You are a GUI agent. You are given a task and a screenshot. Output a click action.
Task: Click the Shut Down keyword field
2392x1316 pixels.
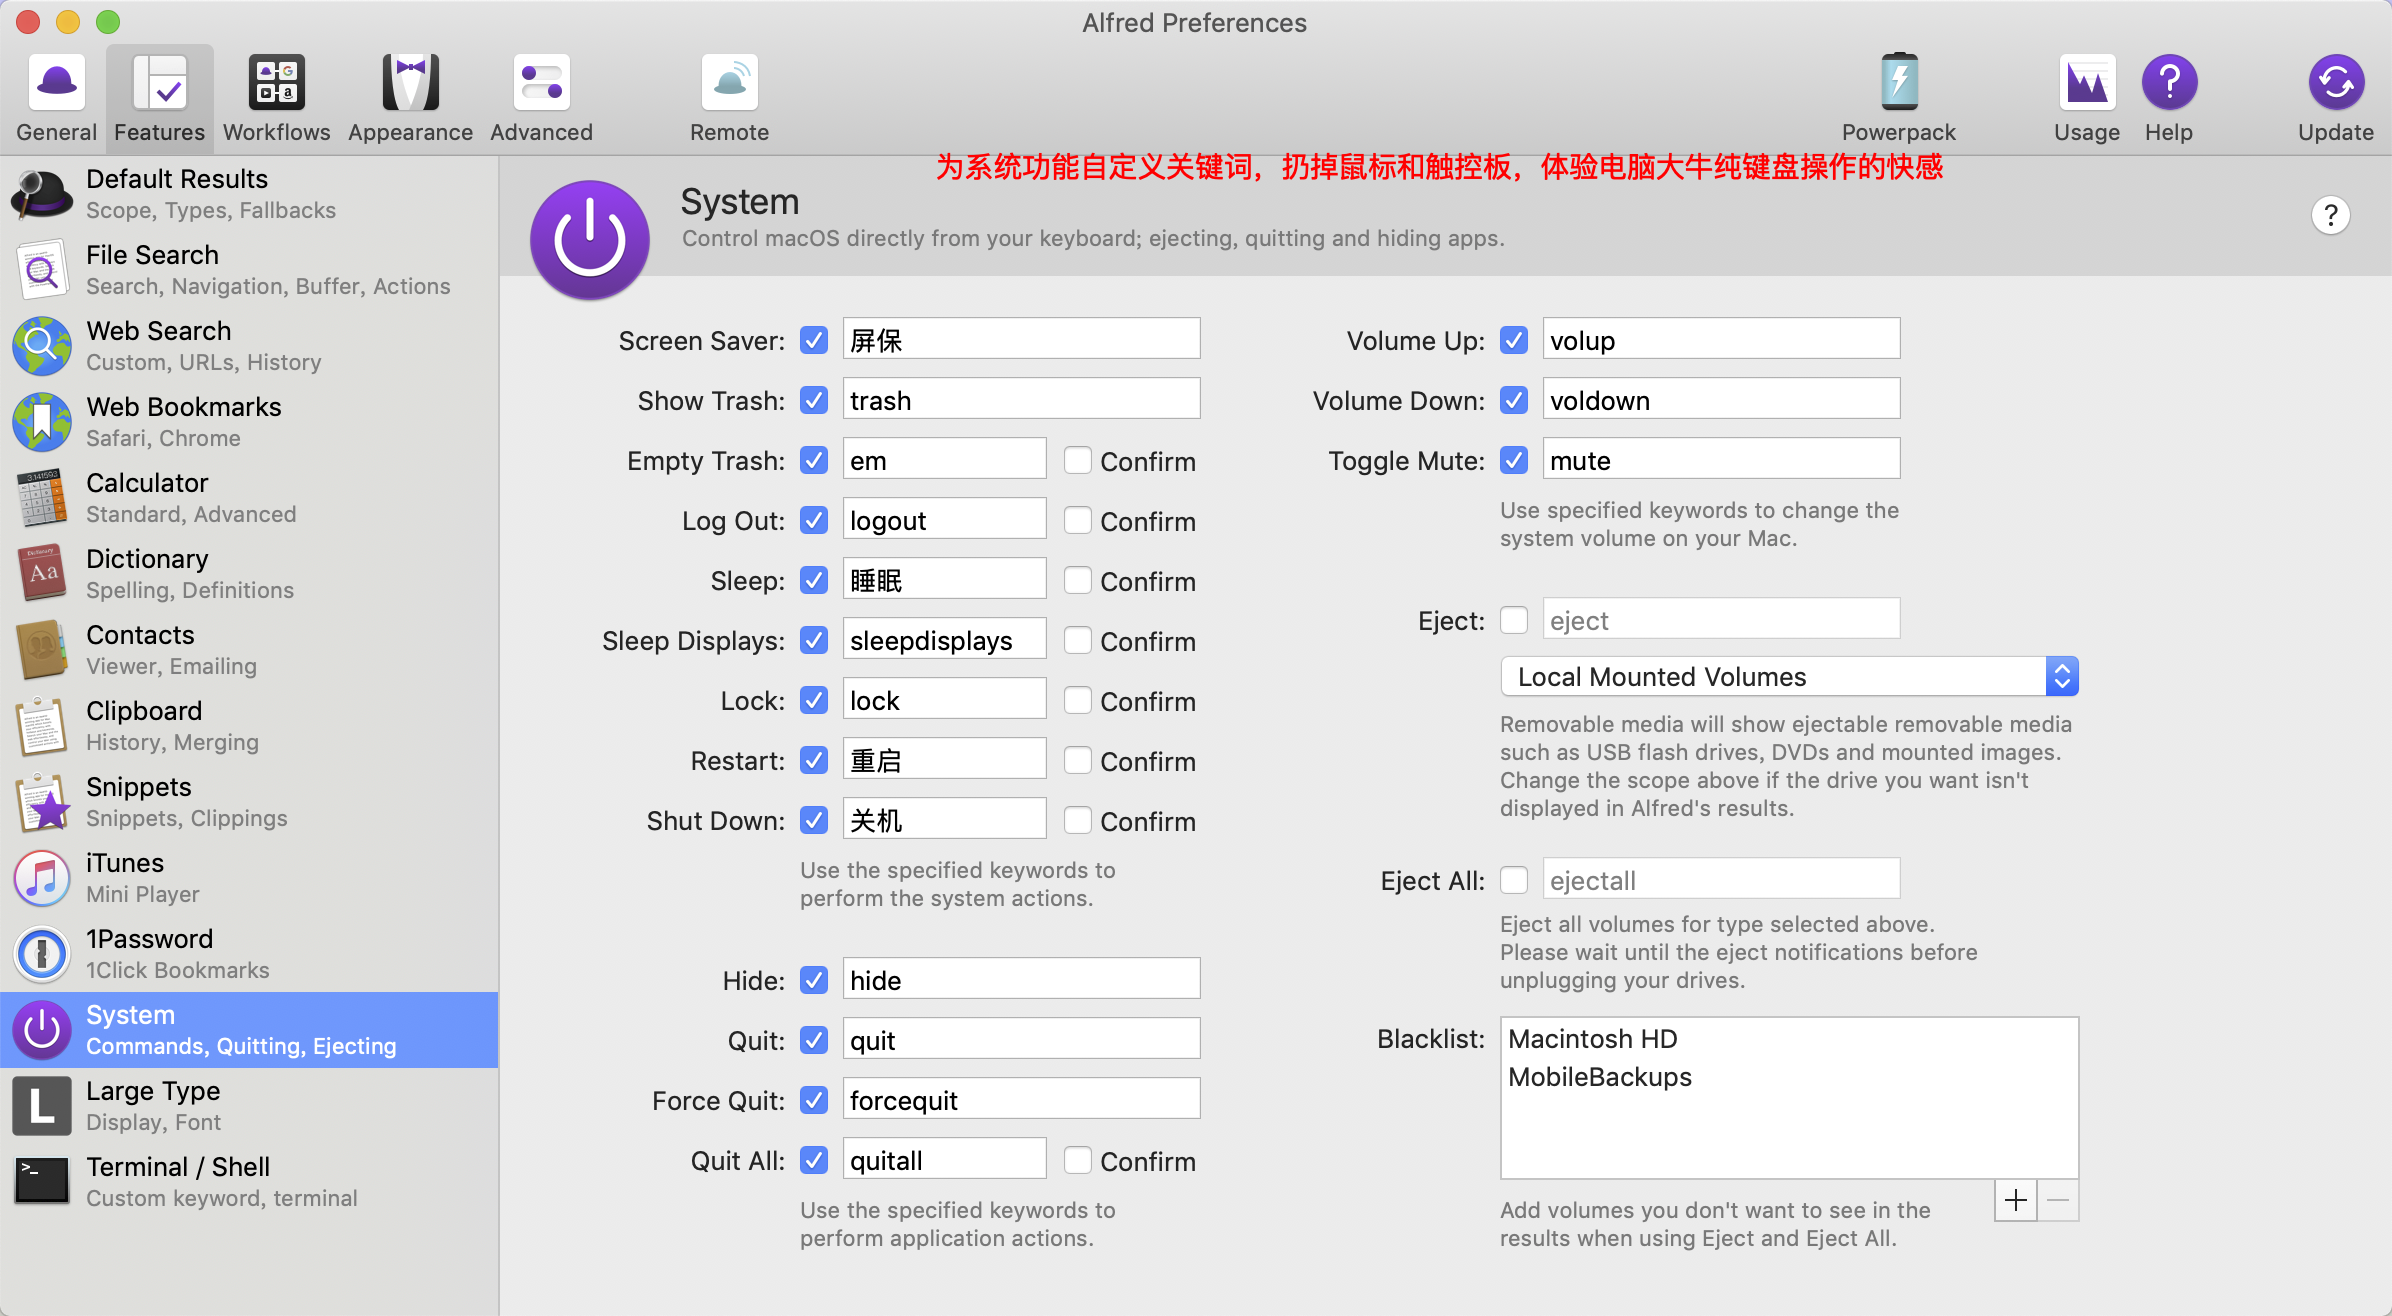[x=943, y=820]
